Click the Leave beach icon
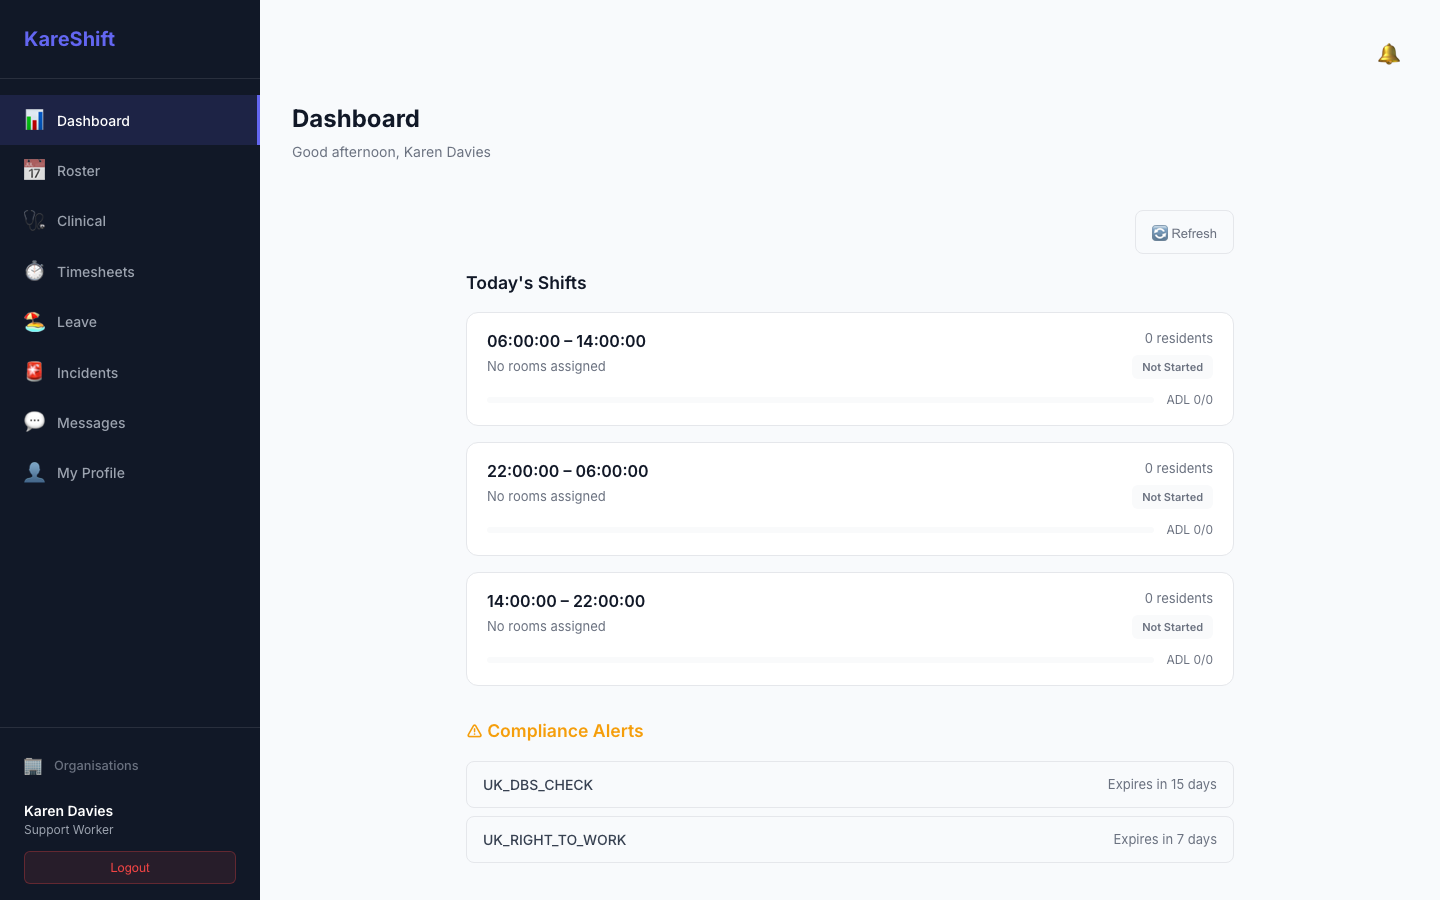1440x900 pixels. 34,321
